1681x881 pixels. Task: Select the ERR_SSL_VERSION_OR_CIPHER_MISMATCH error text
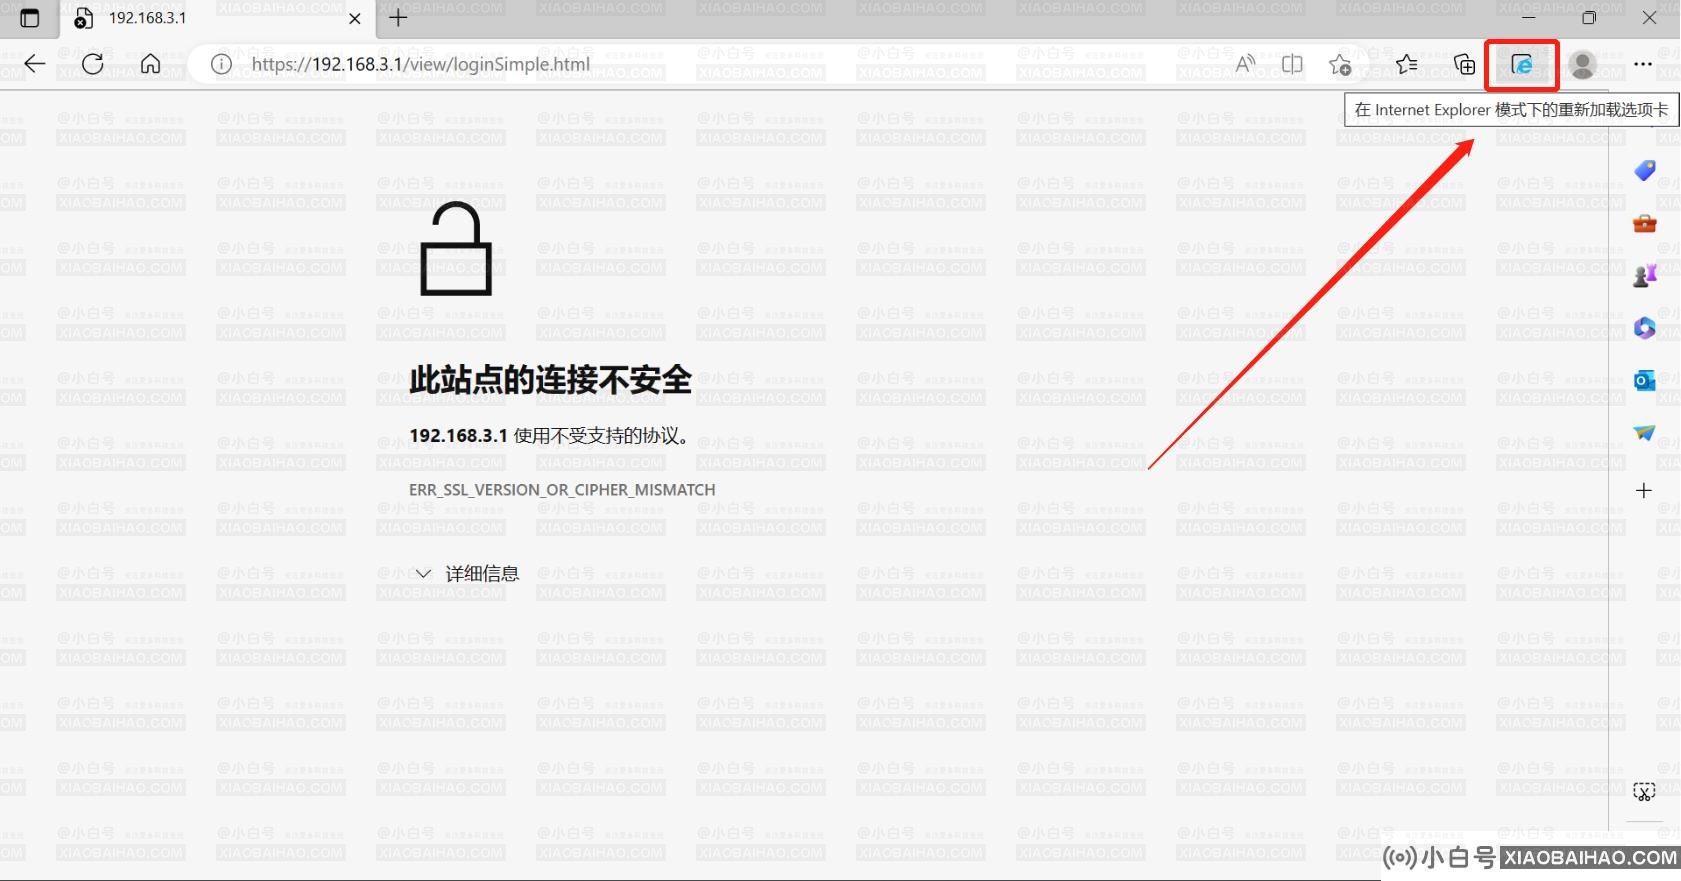click(562, 490)
